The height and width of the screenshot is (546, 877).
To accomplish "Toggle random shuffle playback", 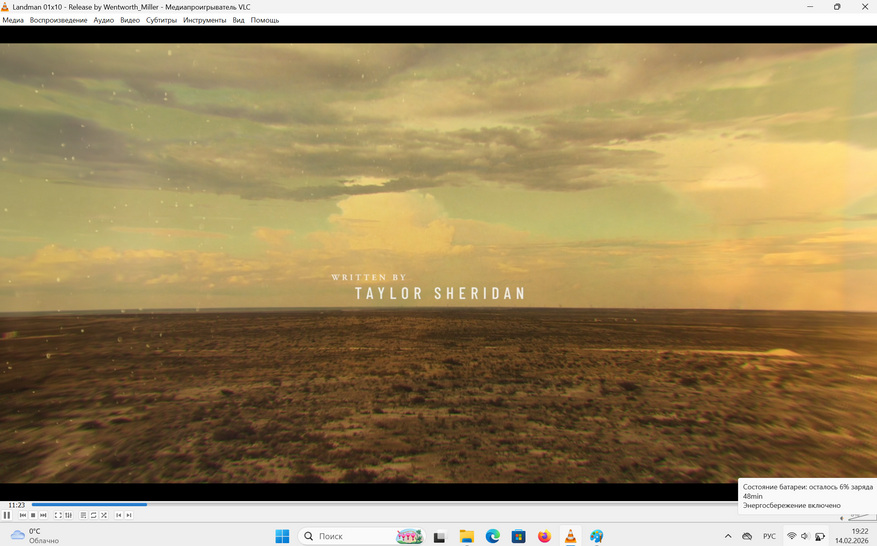I will (x=103, y=515).
